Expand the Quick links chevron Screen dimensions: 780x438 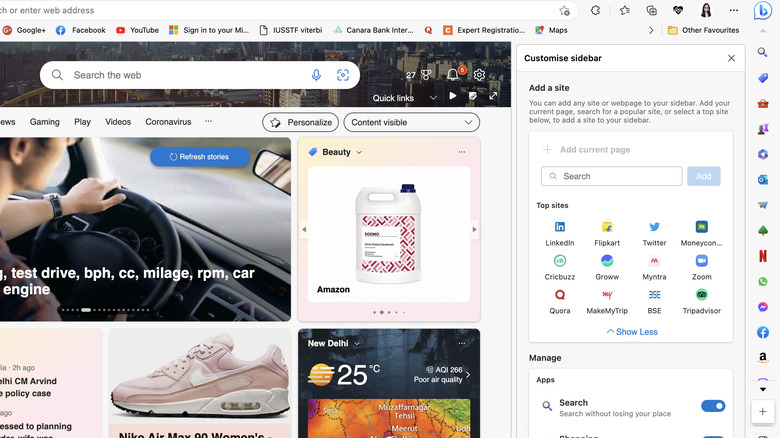433,98
